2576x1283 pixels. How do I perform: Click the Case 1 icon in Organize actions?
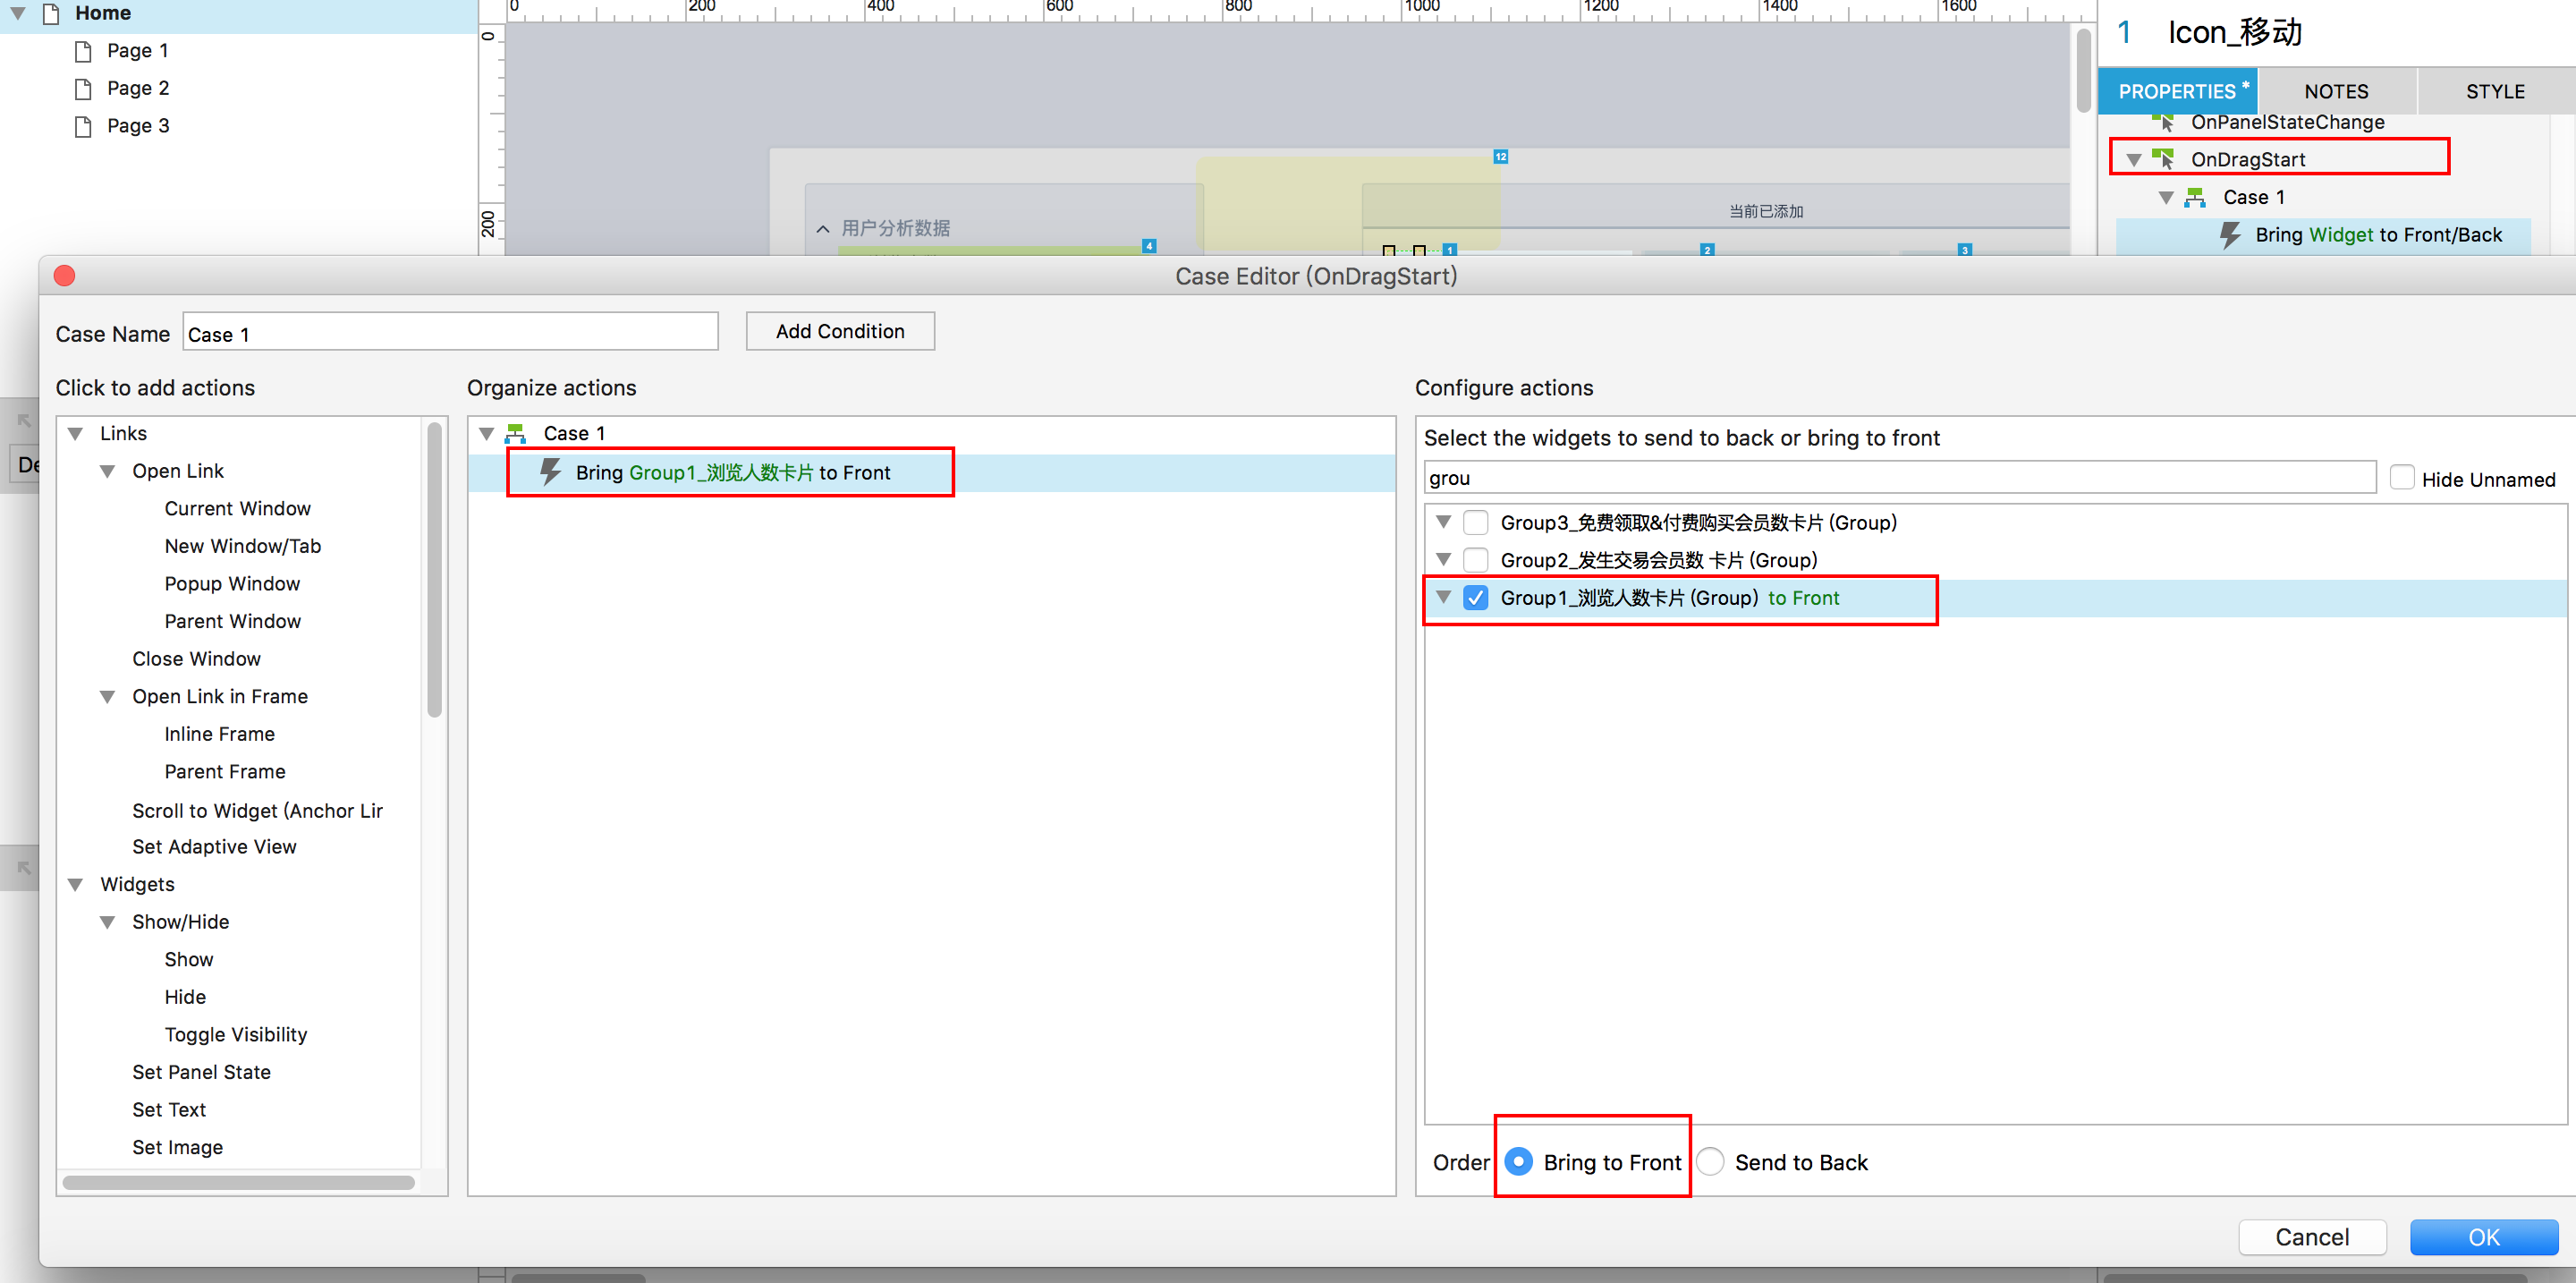click(x=516, y=433)
